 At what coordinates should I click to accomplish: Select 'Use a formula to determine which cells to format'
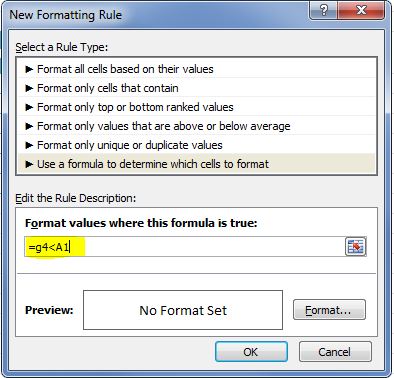coord(197,164)
